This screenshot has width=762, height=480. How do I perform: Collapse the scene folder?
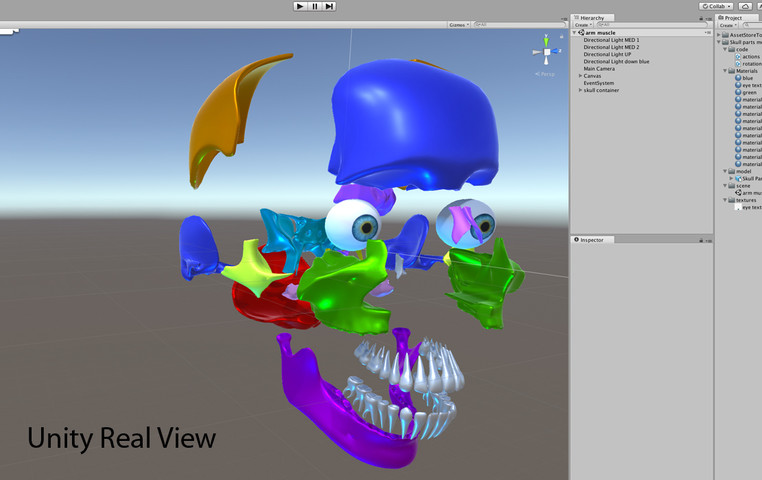[x=725, y=186]
